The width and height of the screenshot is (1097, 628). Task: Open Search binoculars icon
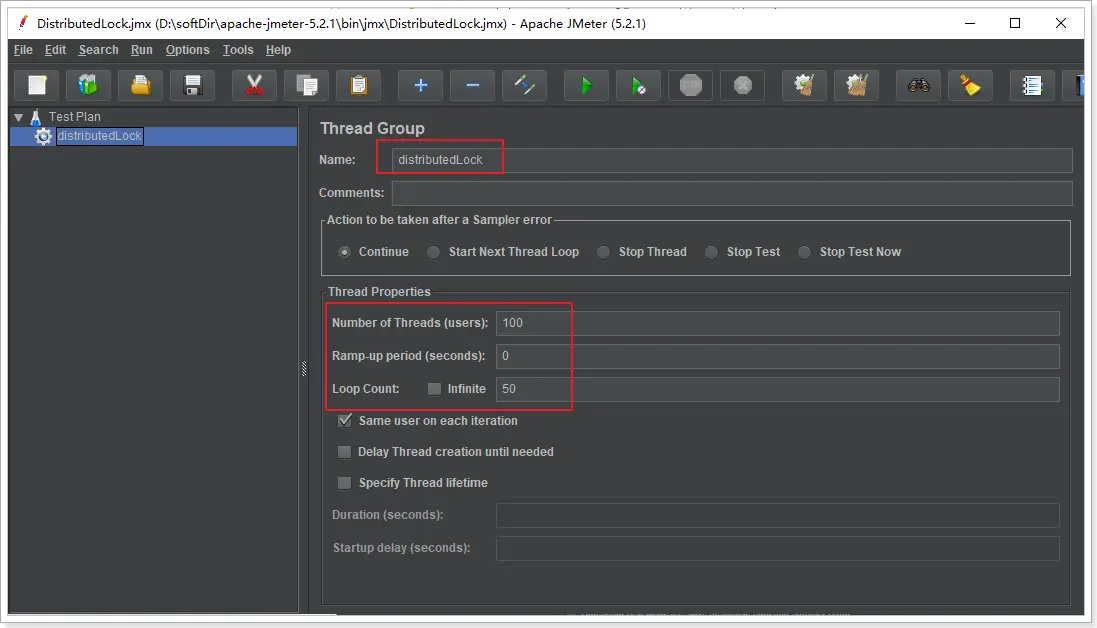tap(919, 85)
